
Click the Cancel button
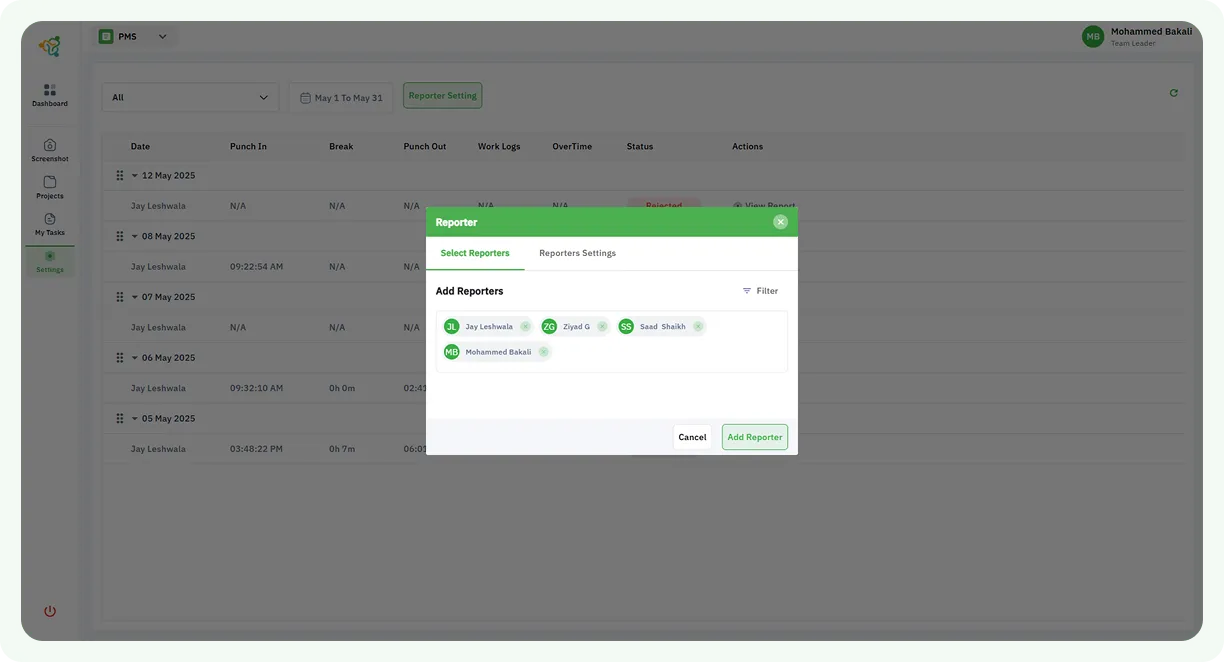[x=692, y=437]
